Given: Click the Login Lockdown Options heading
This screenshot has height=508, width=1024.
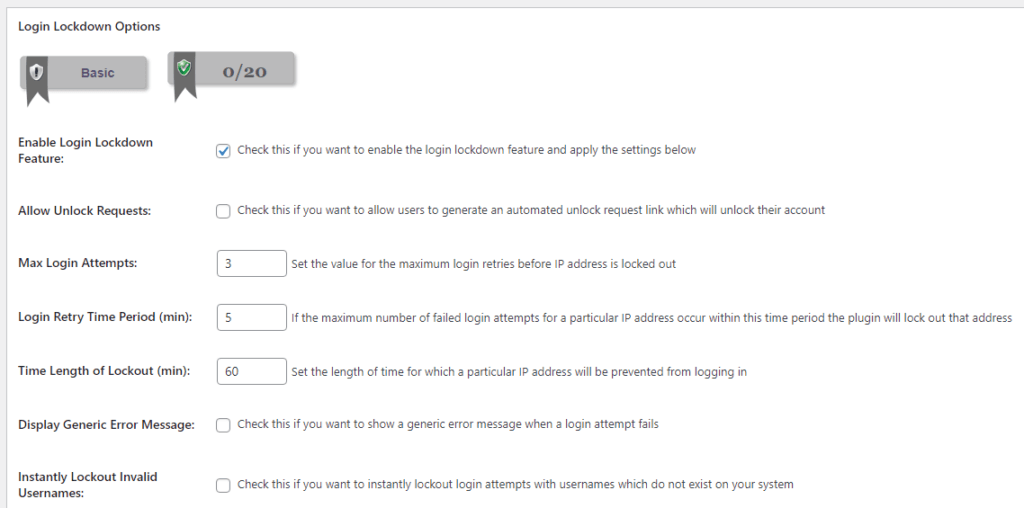Looking at the screenshot, I should (x=89, y=27).
